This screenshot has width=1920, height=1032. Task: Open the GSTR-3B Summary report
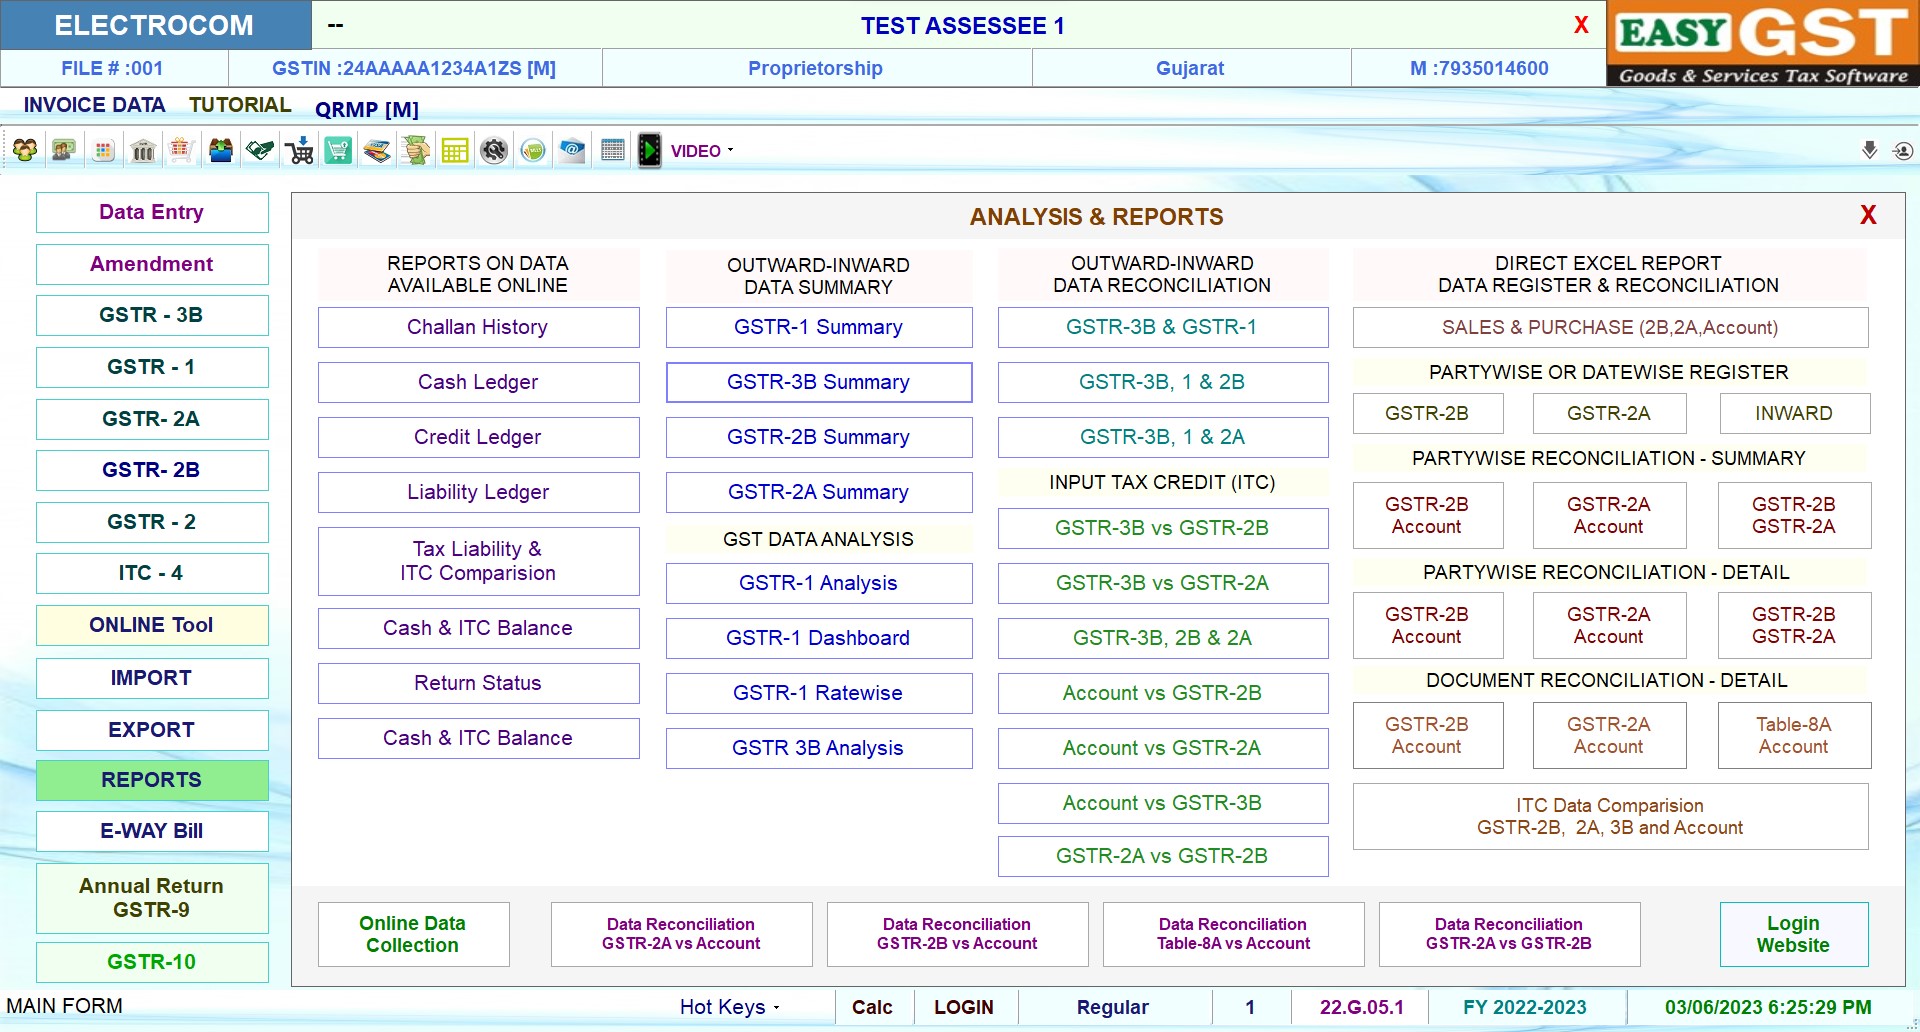click(818, 382)
